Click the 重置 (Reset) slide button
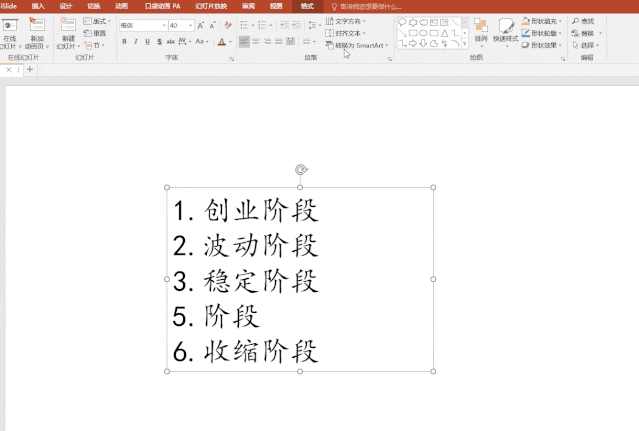639x431 pixels. [95, 33]
